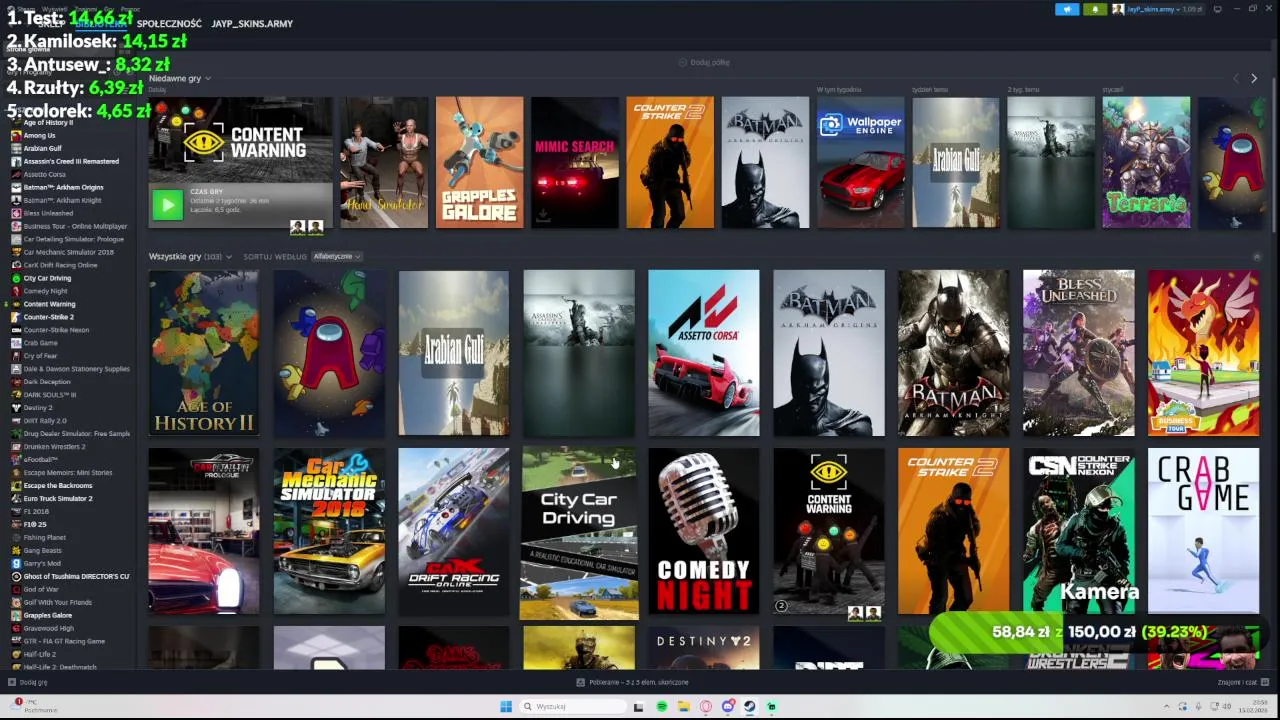Open Assetto Corsa game cover
Screen dimensions: 1280x720
(704, 353)
